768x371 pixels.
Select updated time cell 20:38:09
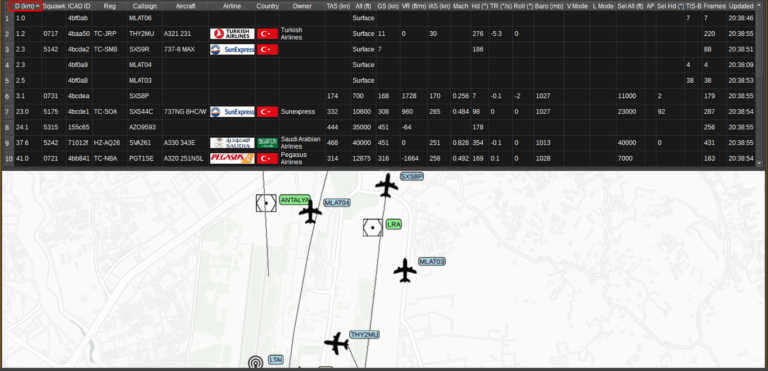pyautogui.click(x=741, y=65)
